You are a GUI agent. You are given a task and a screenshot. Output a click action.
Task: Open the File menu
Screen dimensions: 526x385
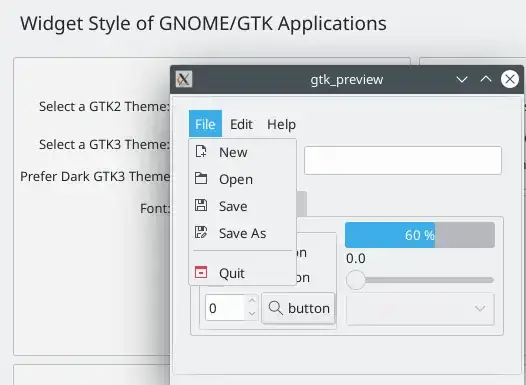tap(205, 124)
